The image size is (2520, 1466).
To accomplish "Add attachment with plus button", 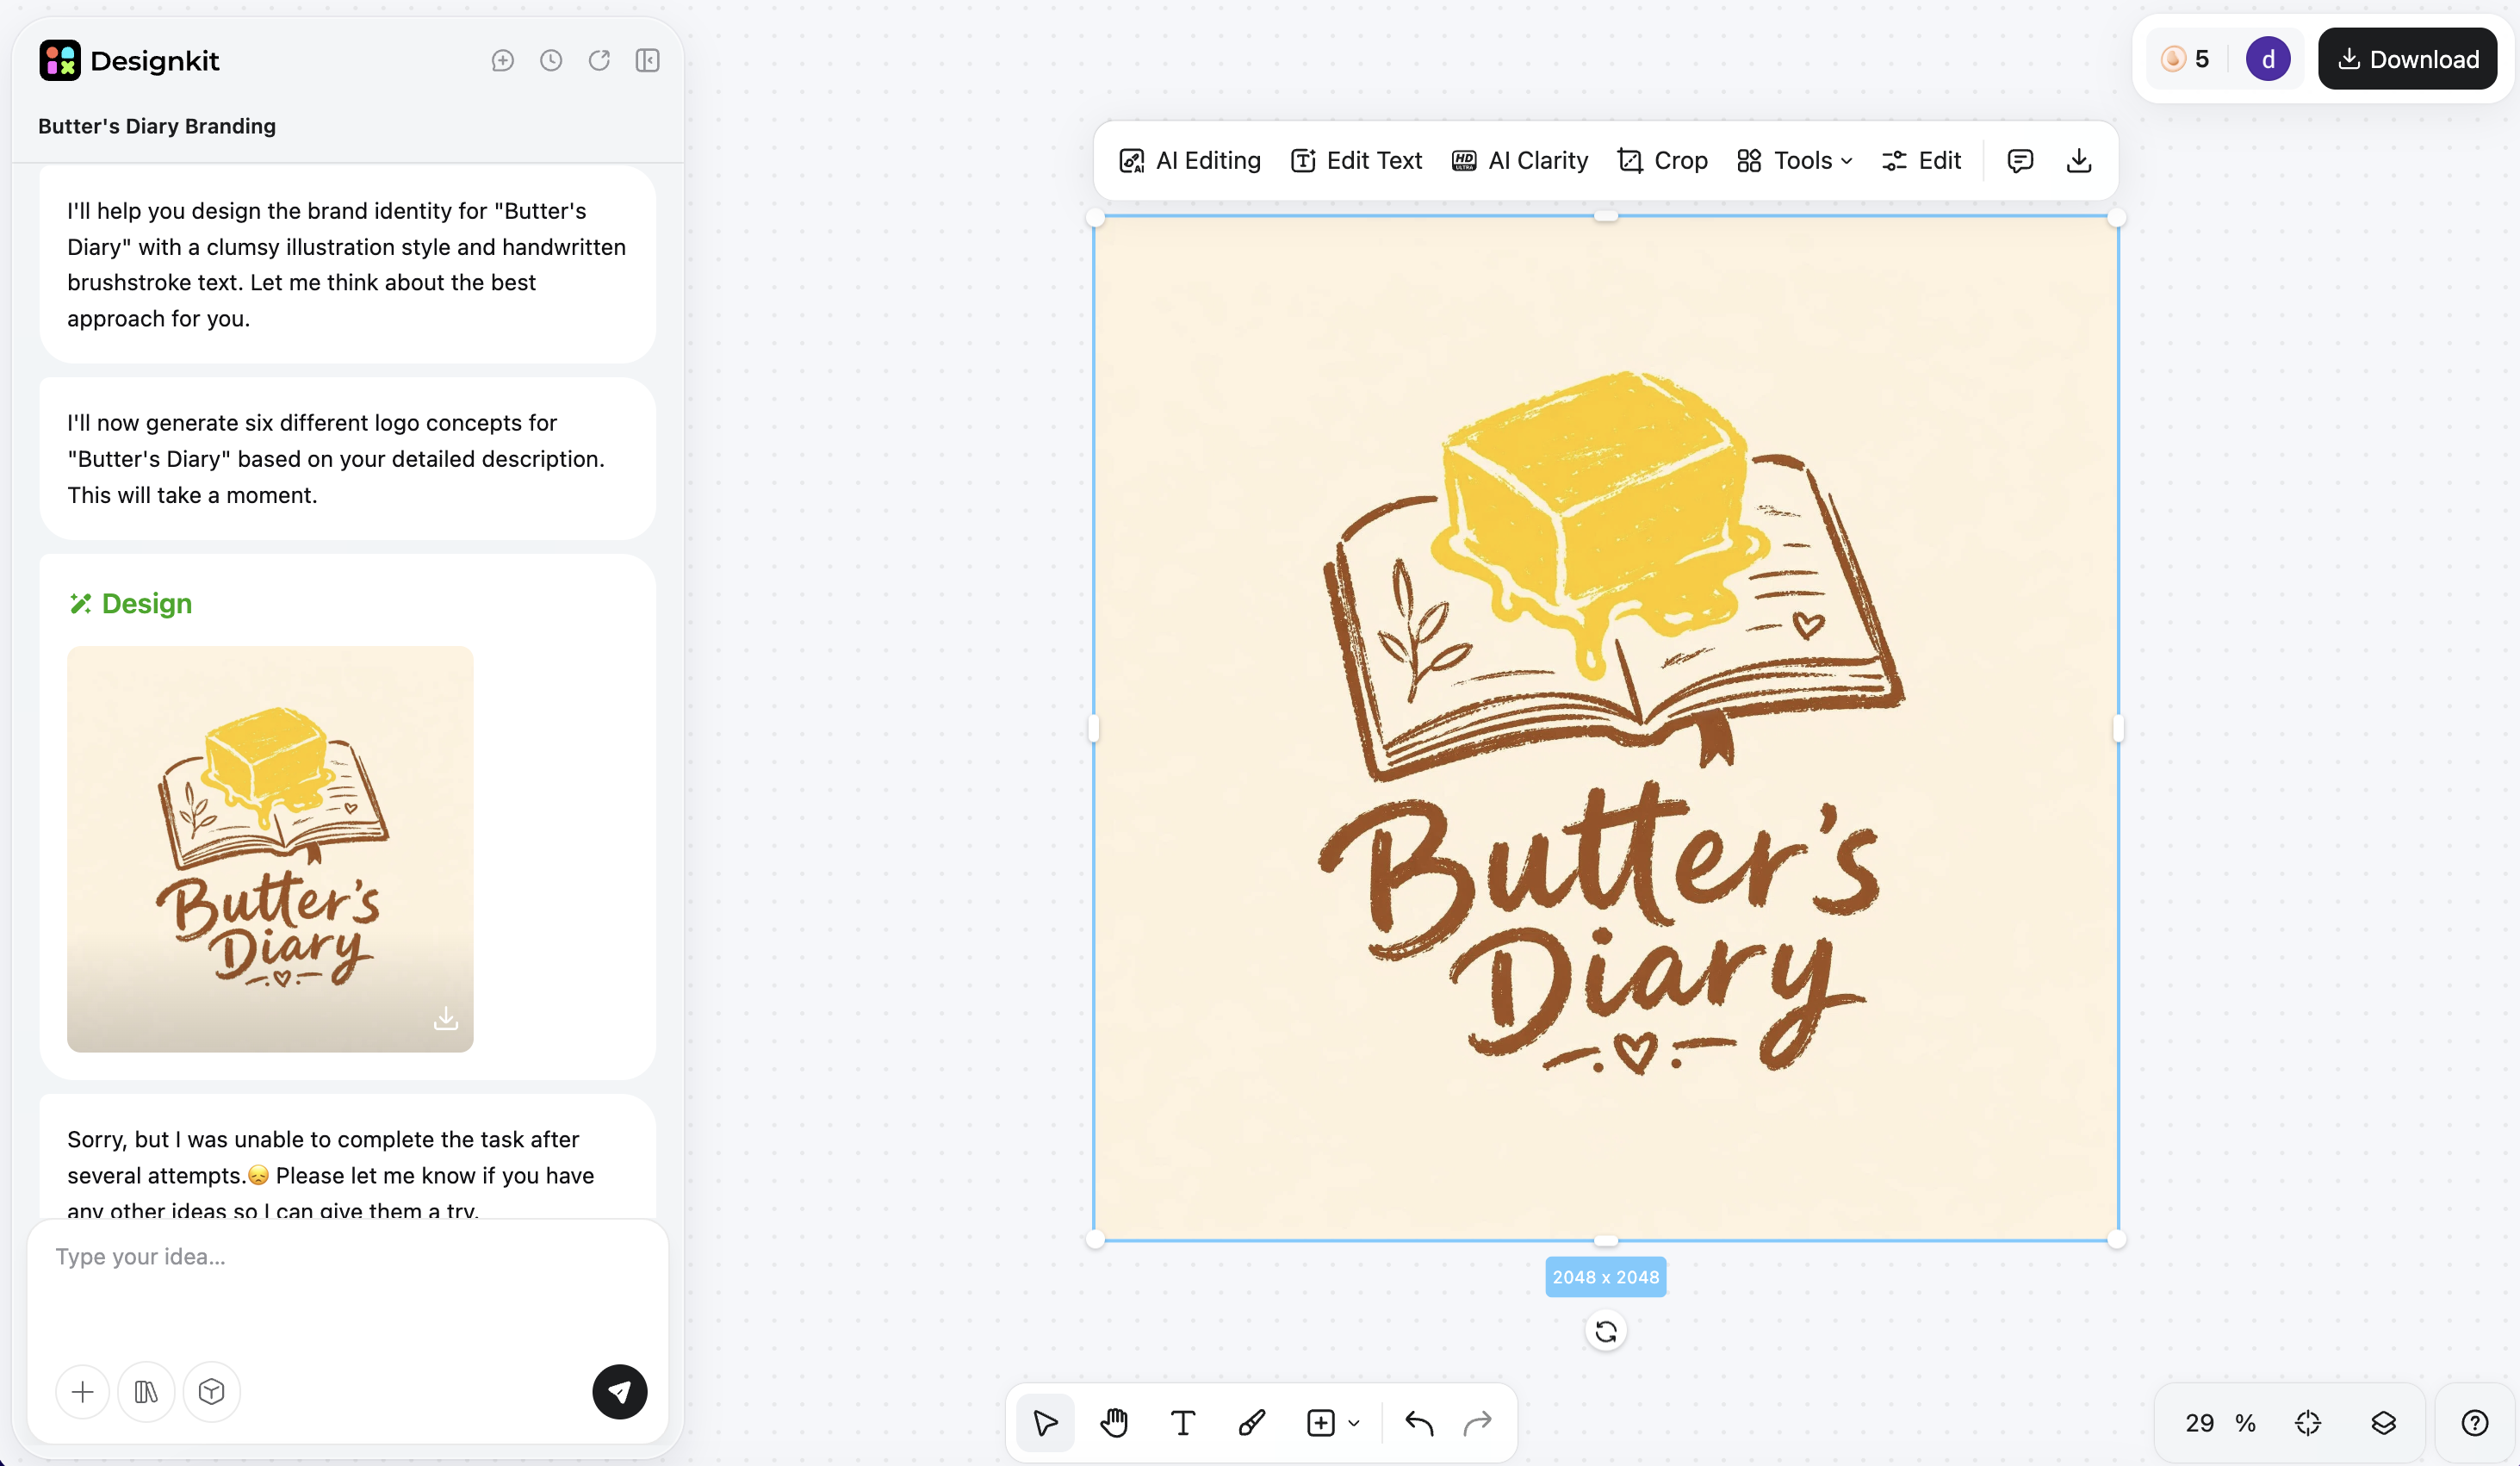I will click(x=83, y=1391).
